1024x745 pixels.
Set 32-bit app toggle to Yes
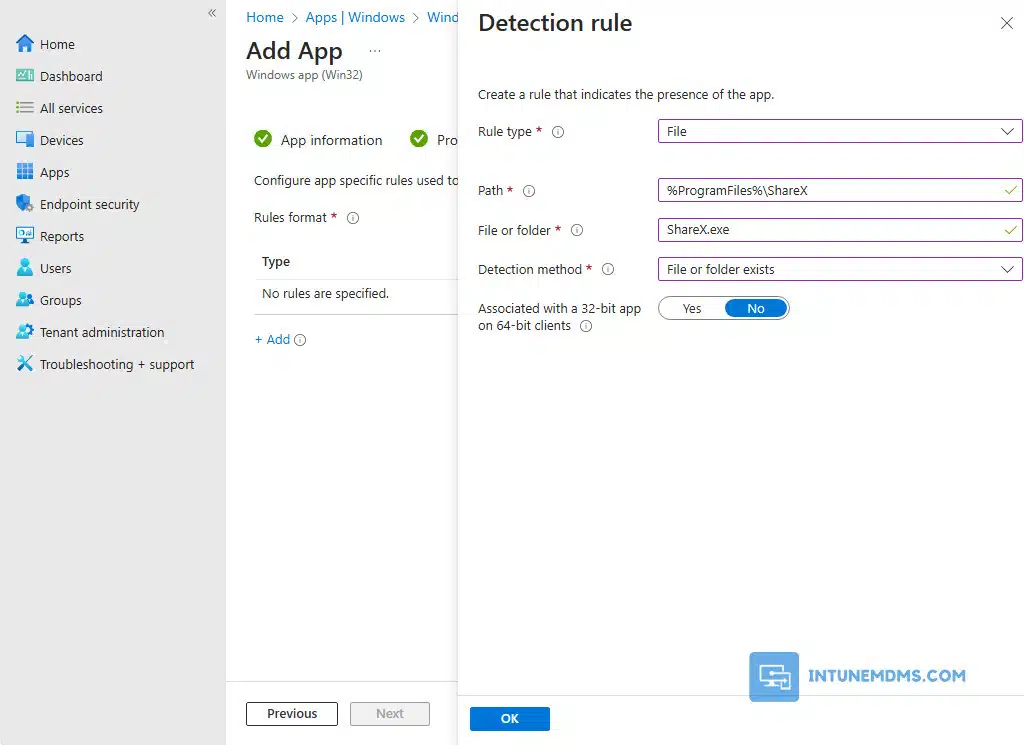tap(692, 309)
